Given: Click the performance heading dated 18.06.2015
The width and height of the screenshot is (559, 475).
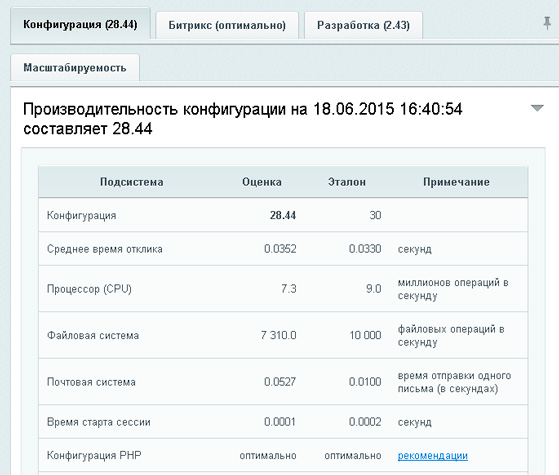Looking at the screenshot, I should pos(242,119).
